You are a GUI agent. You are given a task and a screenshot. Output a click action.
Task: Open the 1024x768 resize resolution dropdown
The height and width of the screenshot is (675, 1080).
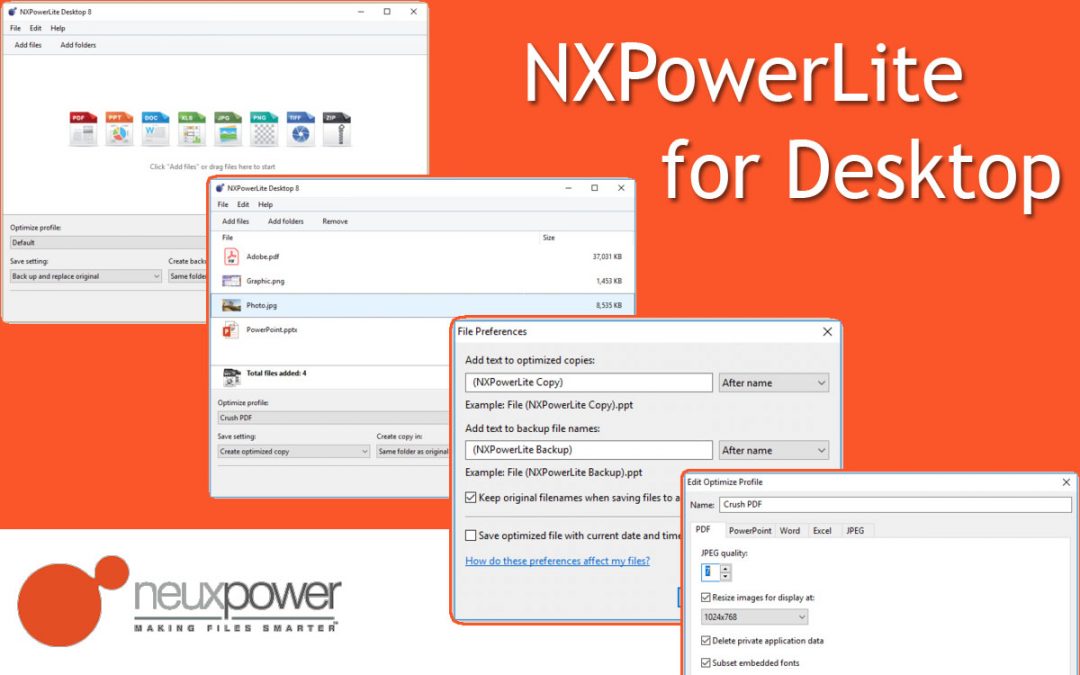pyautogui.click(x=754, y=617)
